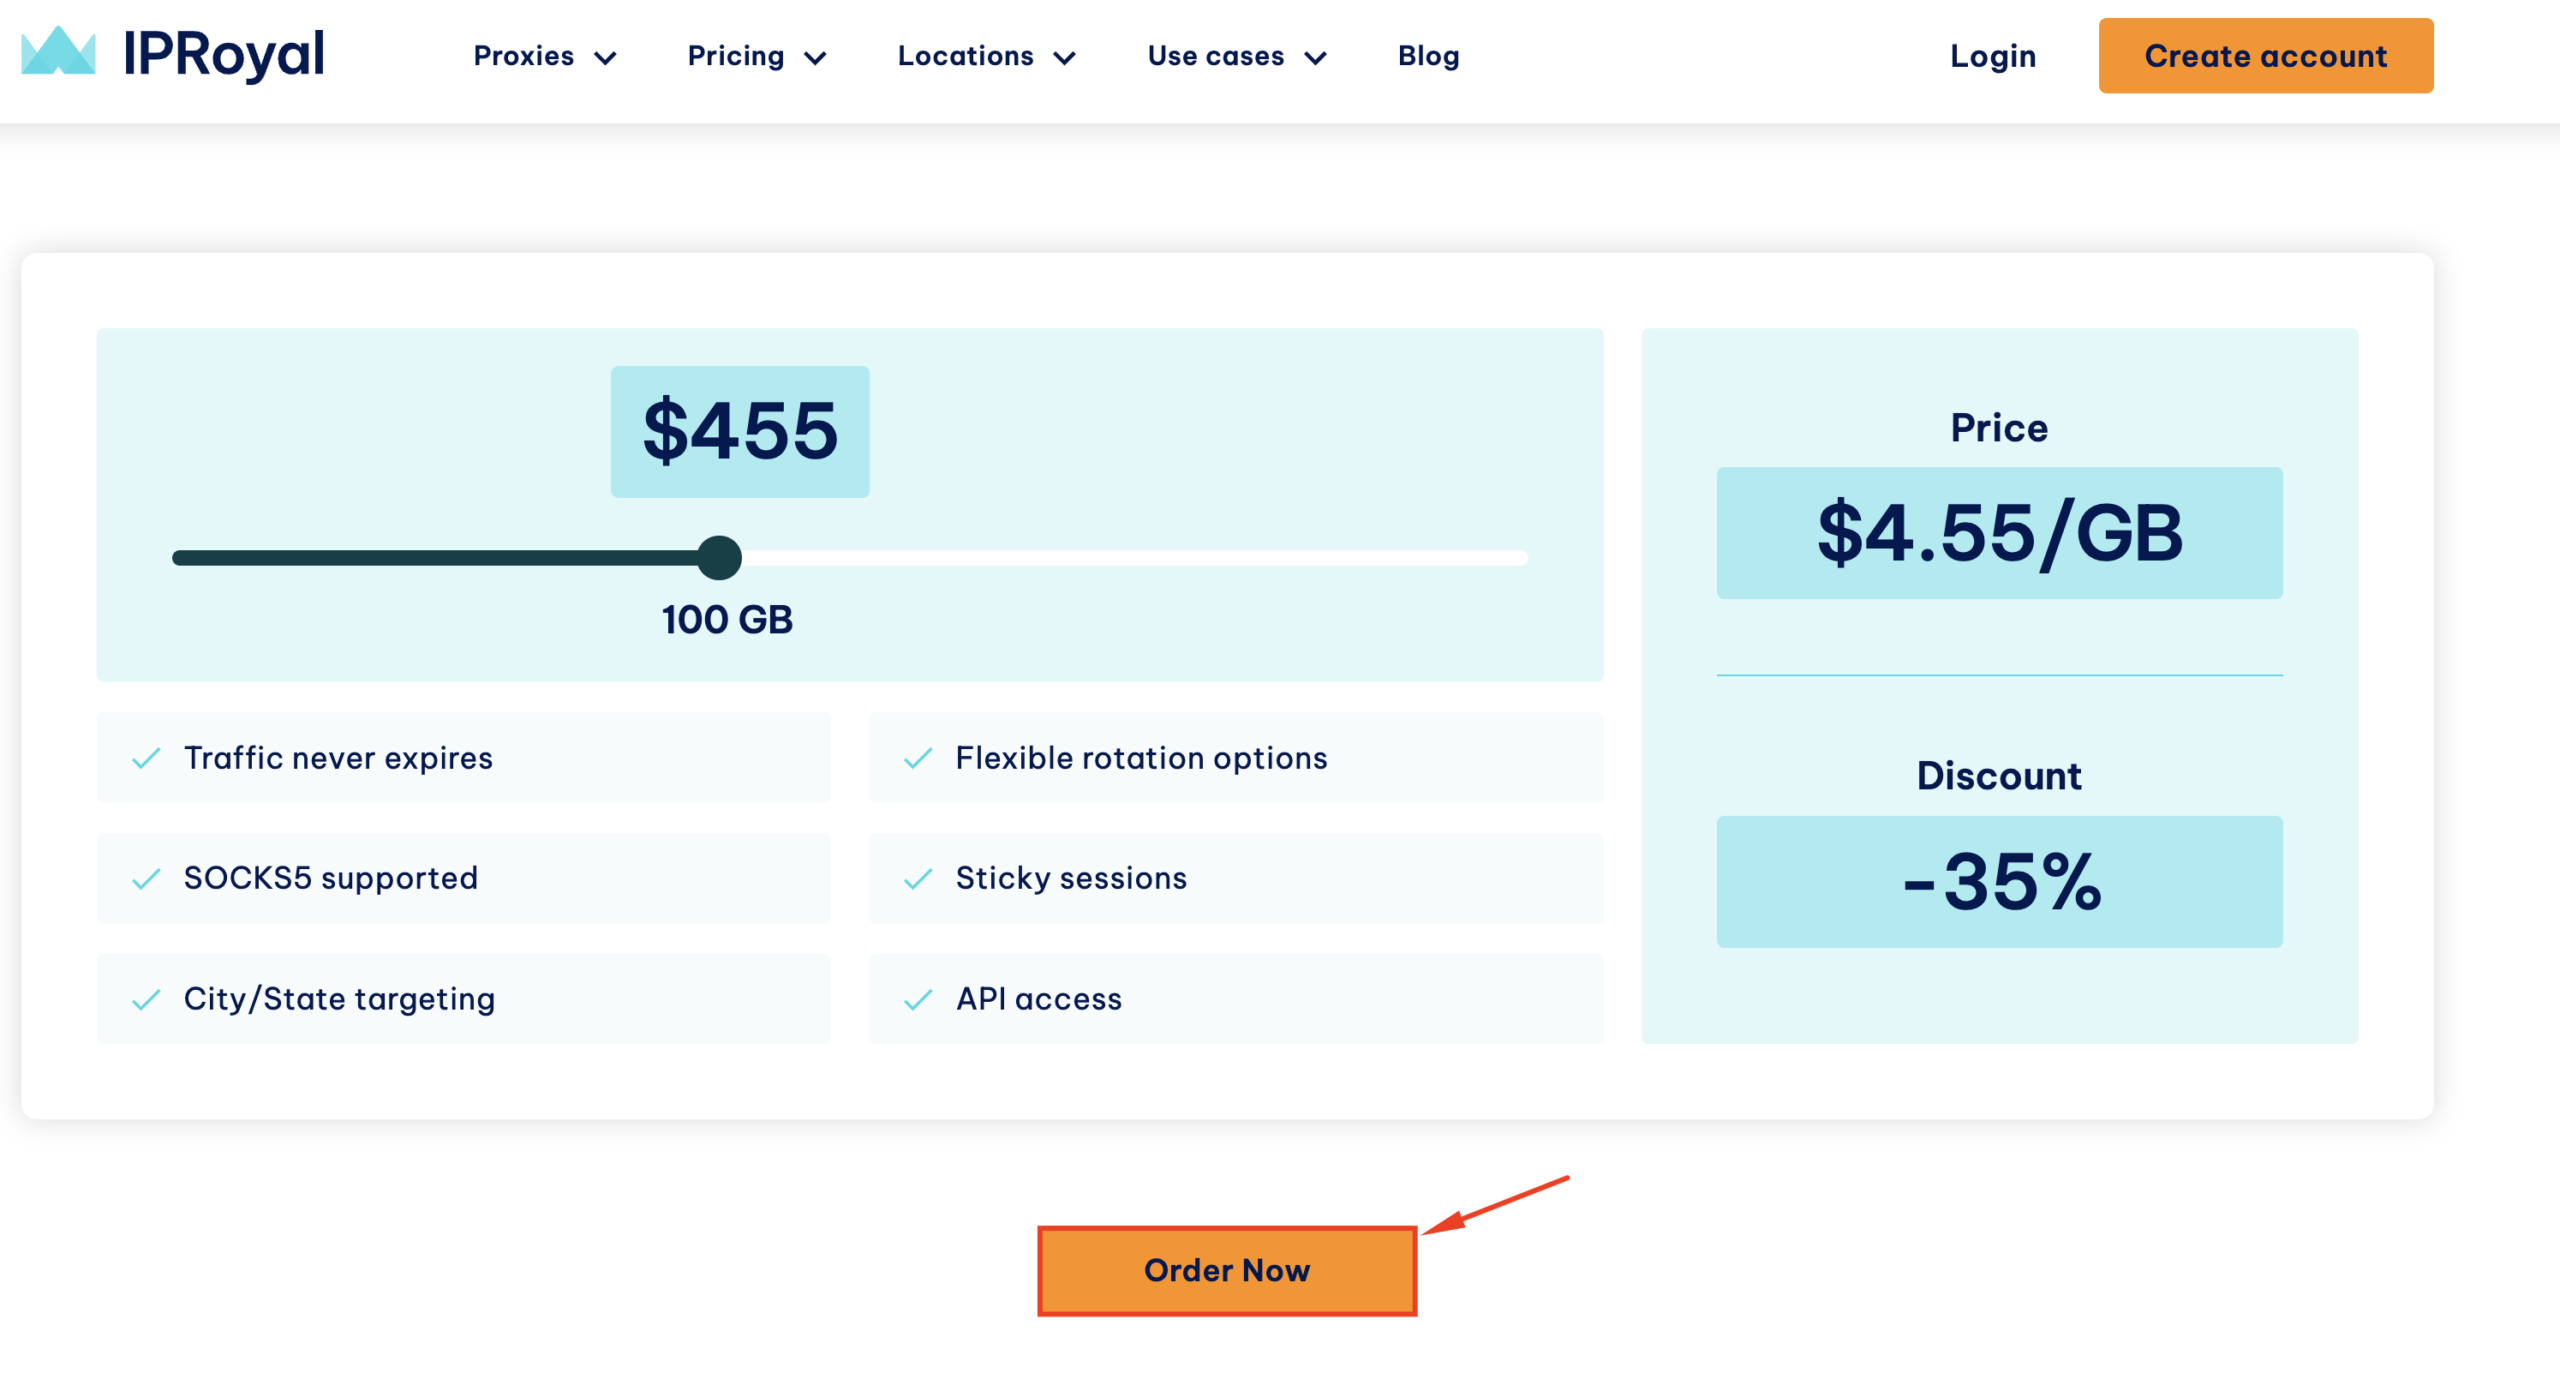This screenshot has height=1397, width=2560.
Task: Click the checkmark beside City/State targeting
Action: pyautogui.click(x=146, y=998)
